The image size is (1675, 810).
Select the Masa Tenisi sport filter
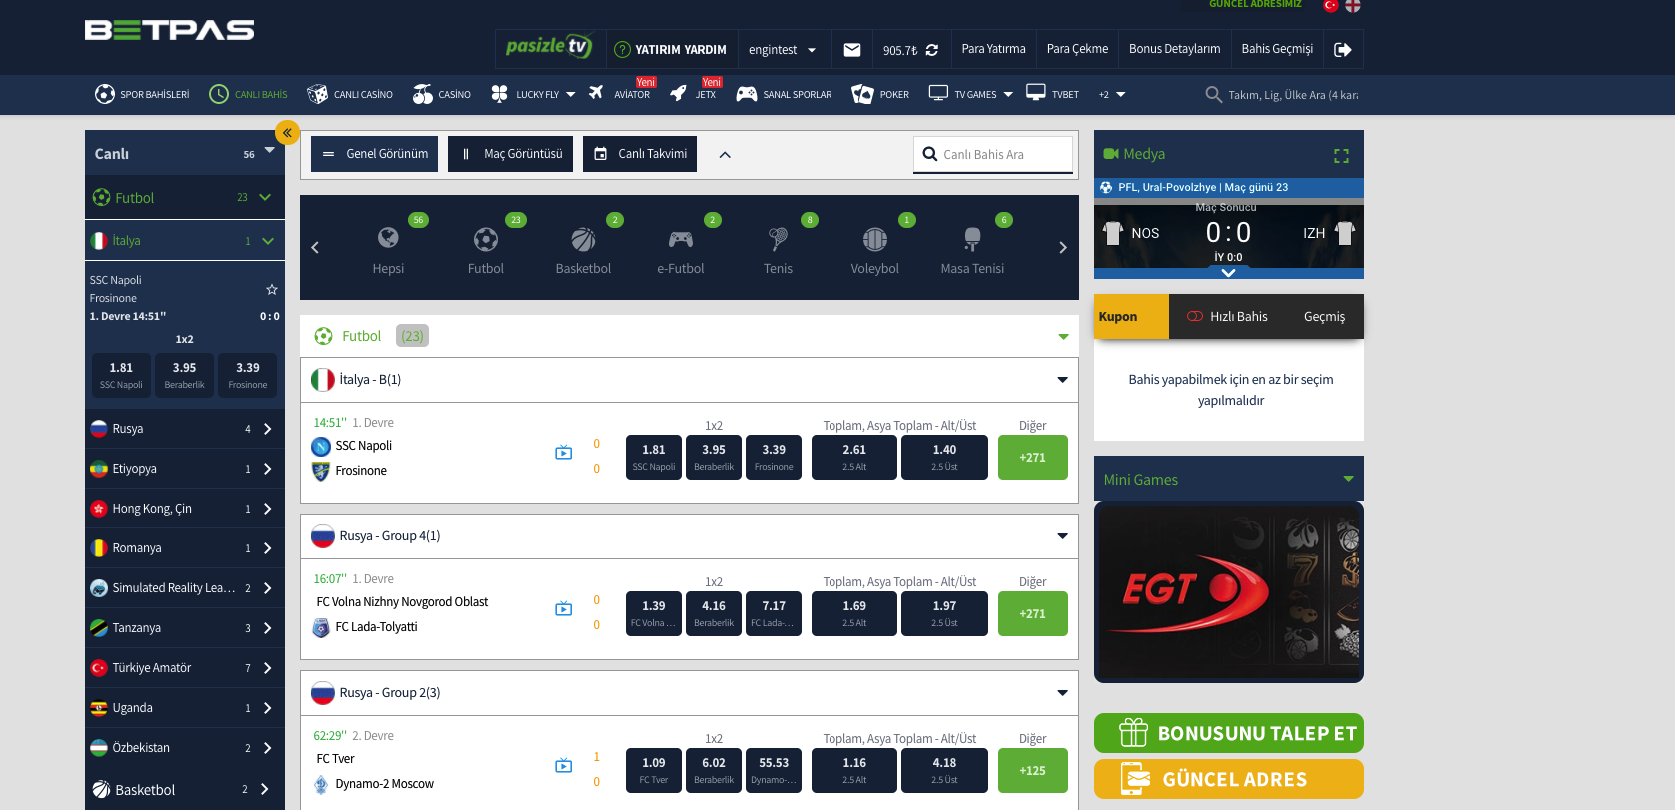pos(972,249)
